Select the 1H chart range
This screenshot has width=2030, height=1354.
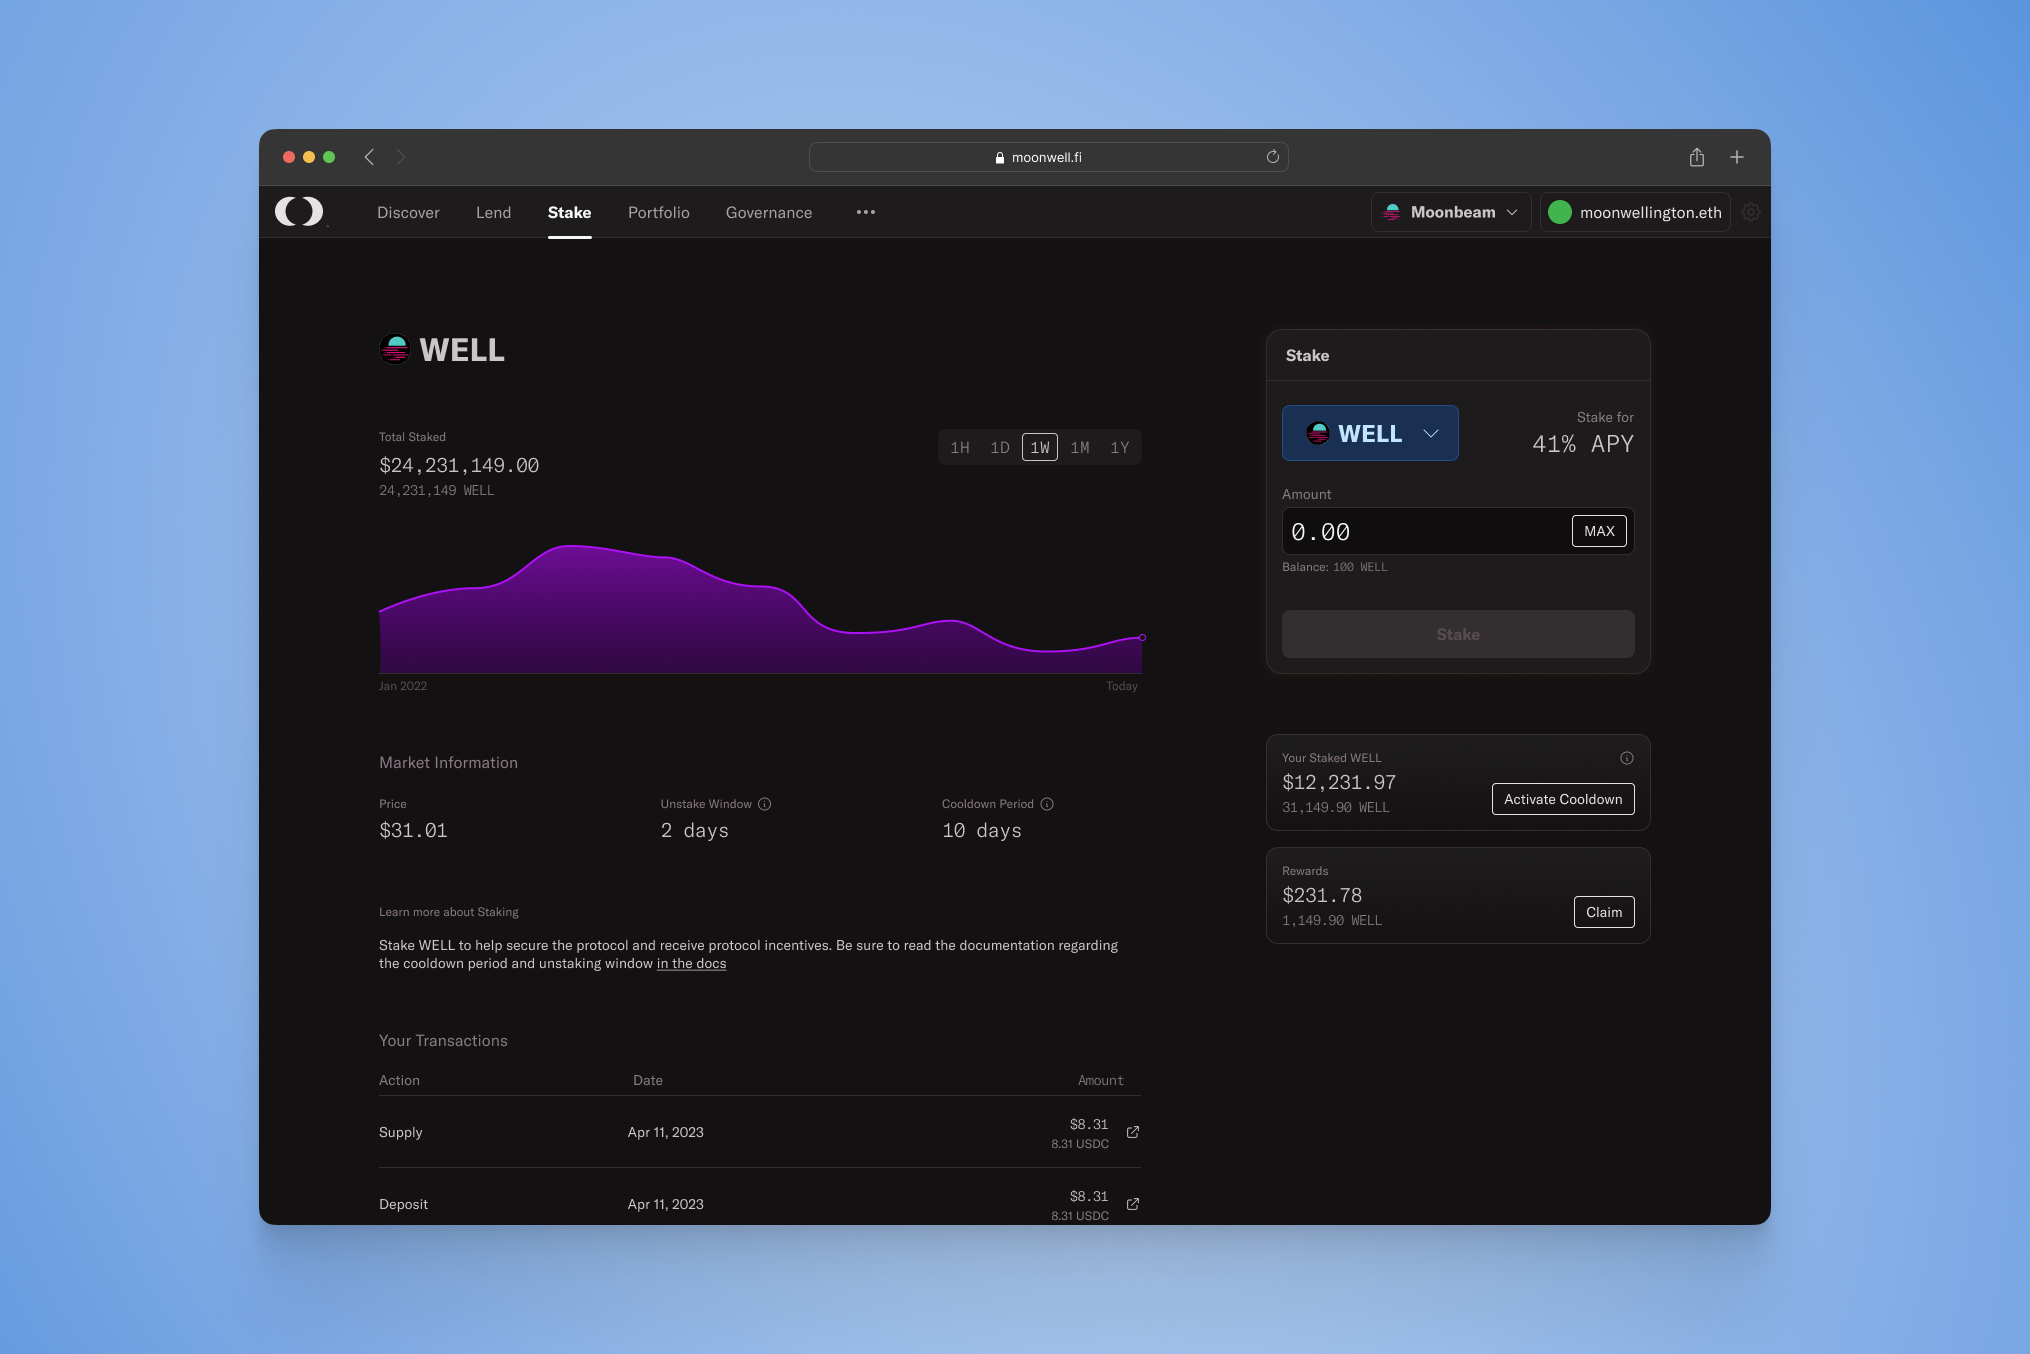click(959, 448)
